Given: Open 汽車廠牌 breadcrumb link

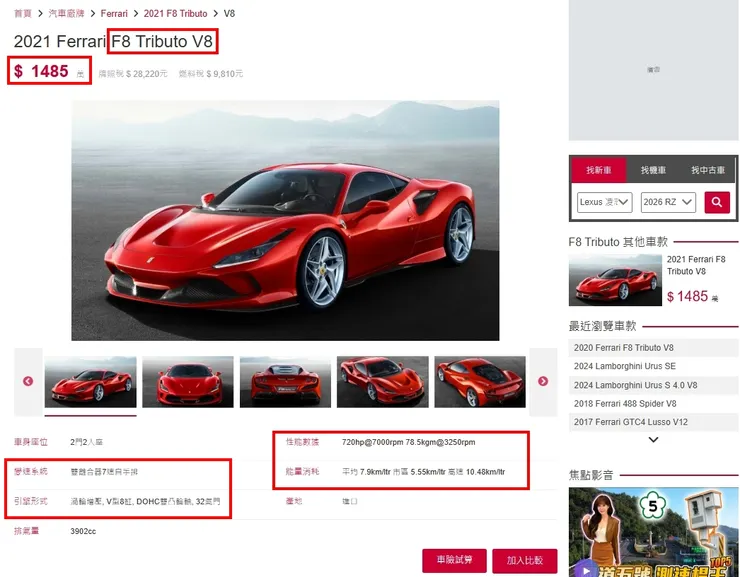Looking at the screenshot, I should (66, 14).
